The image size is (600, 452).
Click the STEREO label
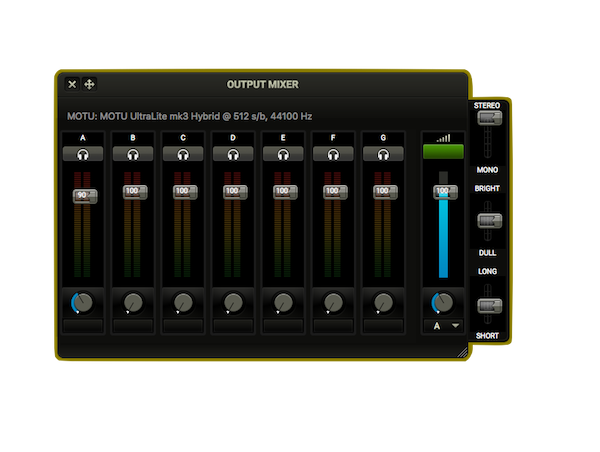point(487,105)
